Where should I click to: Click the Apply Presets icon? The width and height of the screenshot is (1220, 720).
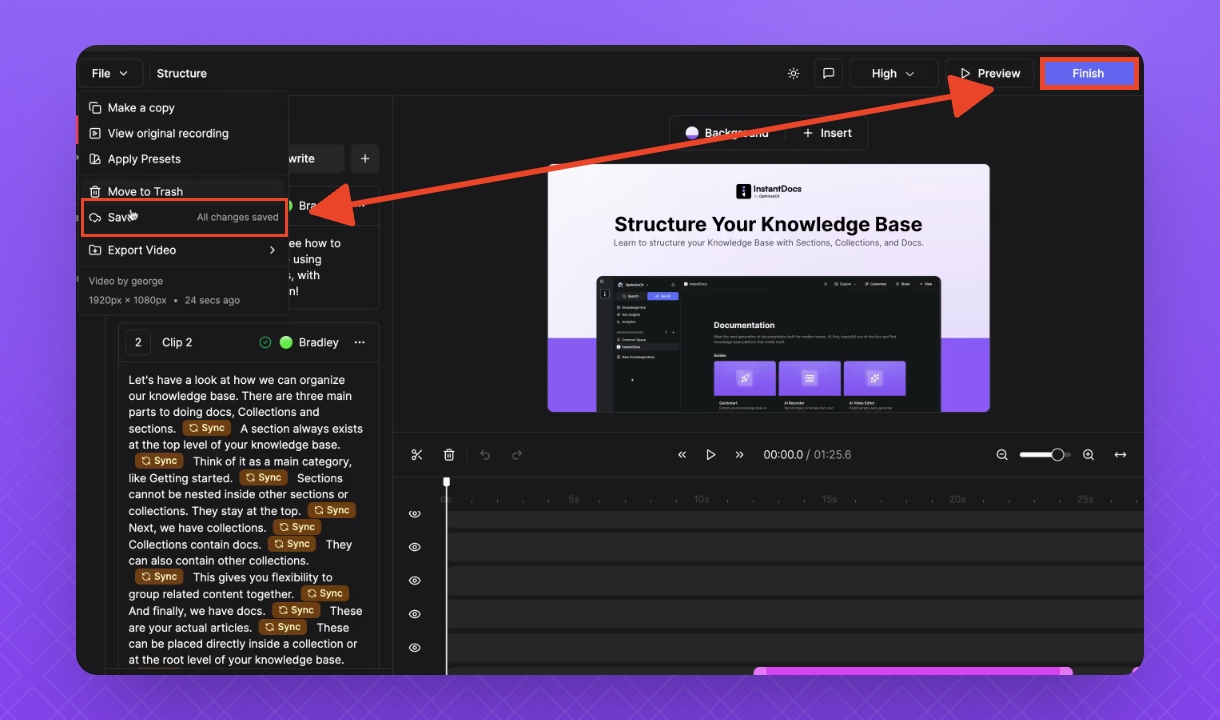(x=95, y=159)
